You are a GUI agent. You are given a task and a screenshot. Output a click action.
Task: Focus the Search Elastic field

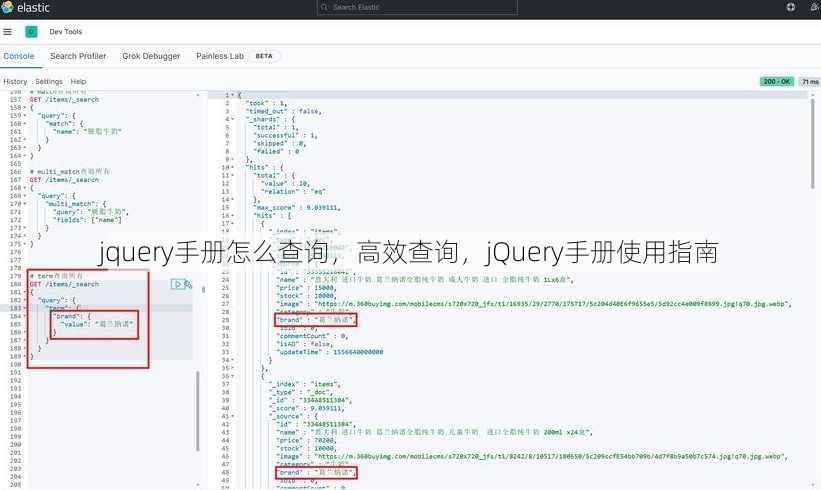[417, 7]
